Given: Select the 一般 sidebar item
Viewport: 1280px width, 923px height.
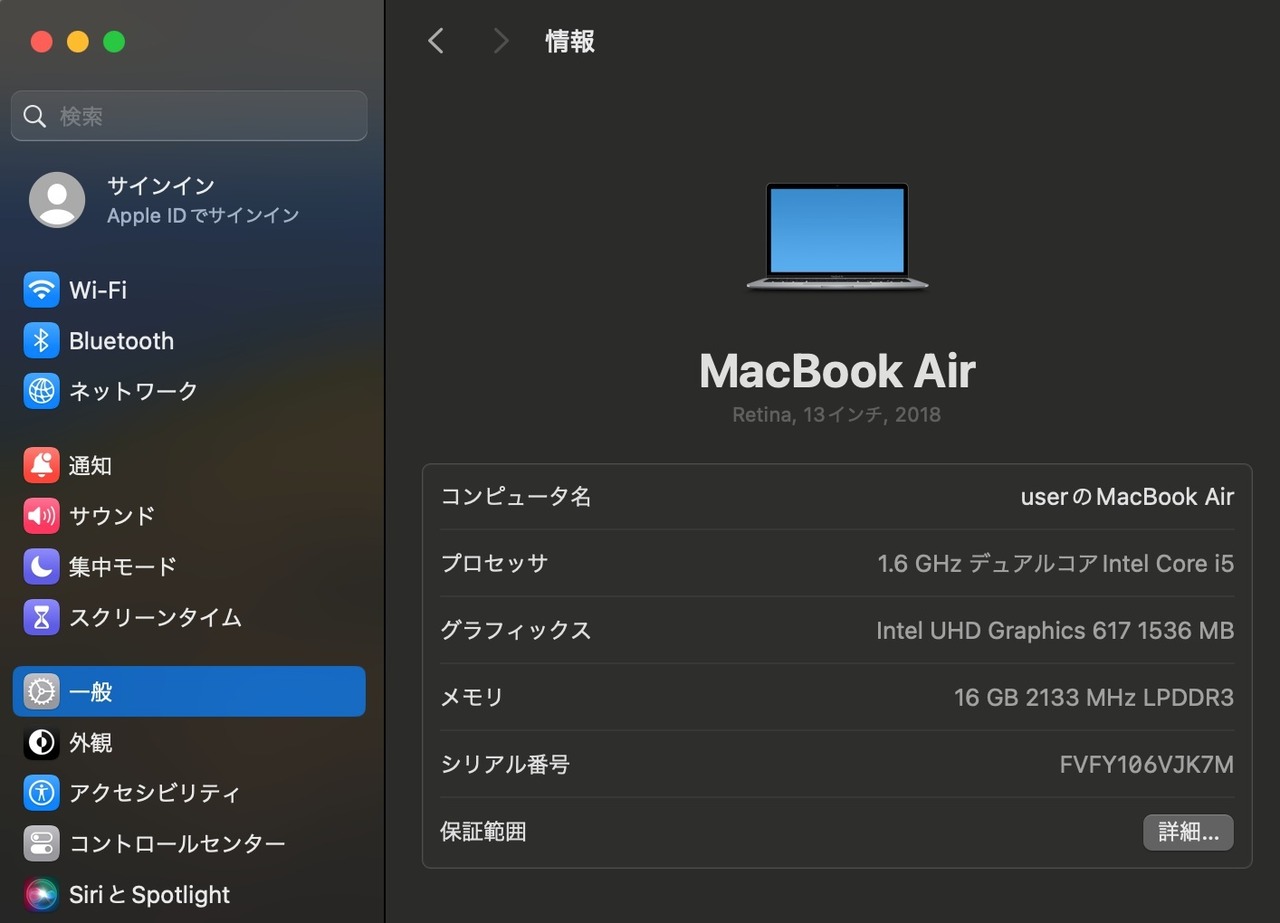Looking at the screenshot, I should [x=189, y=692].
